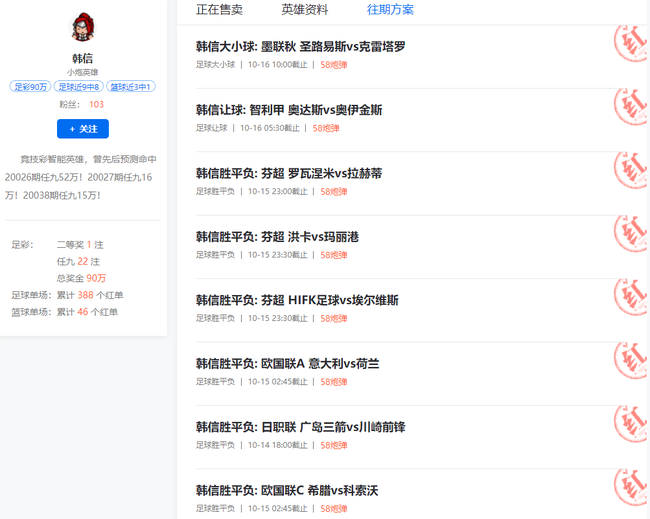Click the 足球近9中8 badge

(x=79, y=87)
